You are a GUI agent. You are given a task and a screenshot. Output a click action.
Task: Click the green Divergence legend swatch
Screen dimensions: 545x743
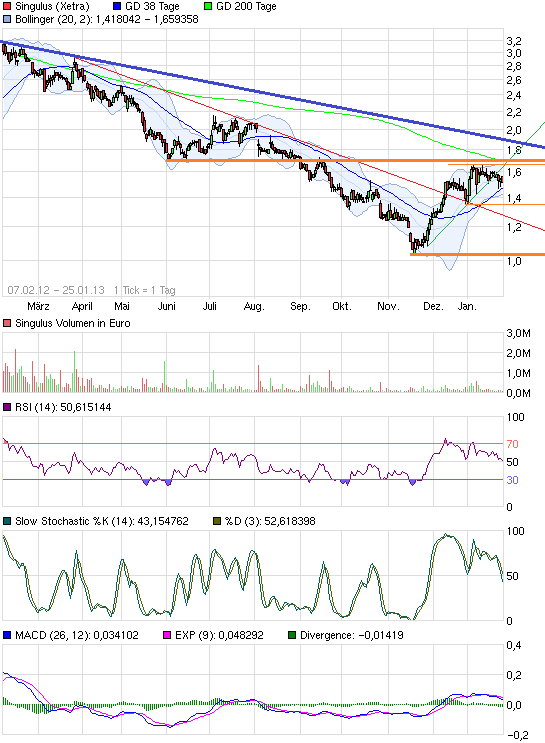292,635
